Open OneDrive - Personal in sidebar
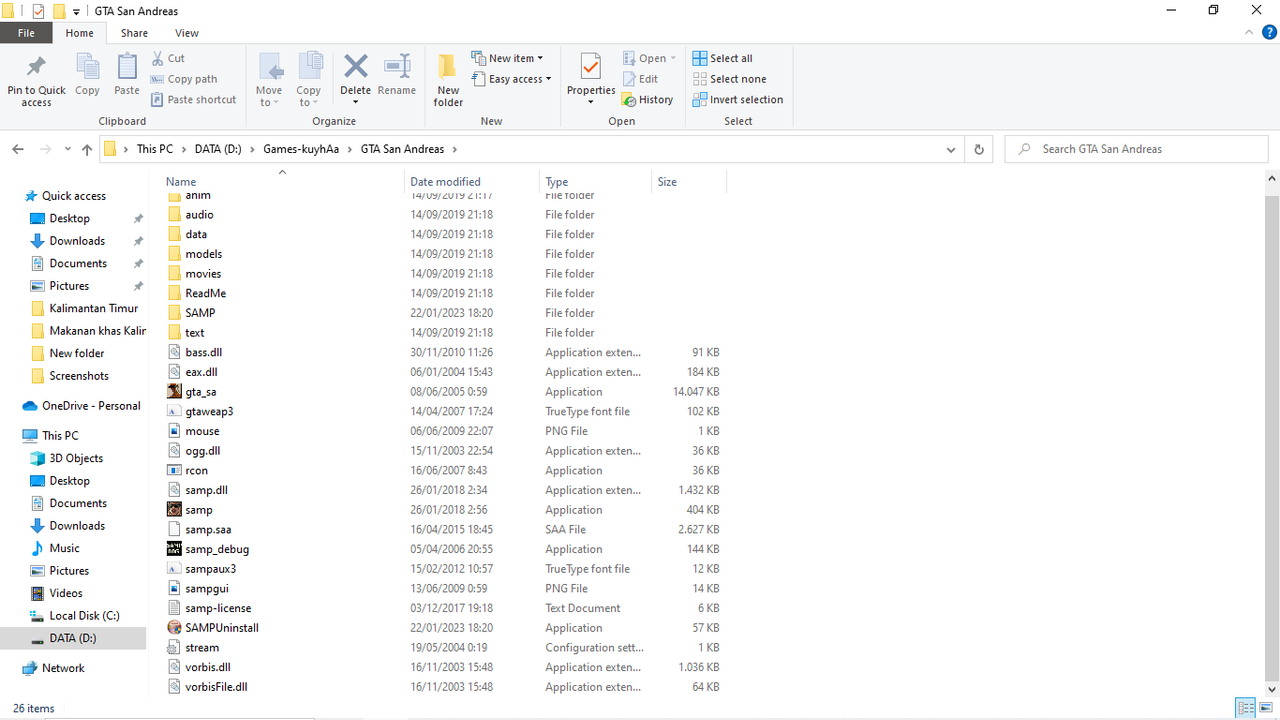 click(91, 406)
